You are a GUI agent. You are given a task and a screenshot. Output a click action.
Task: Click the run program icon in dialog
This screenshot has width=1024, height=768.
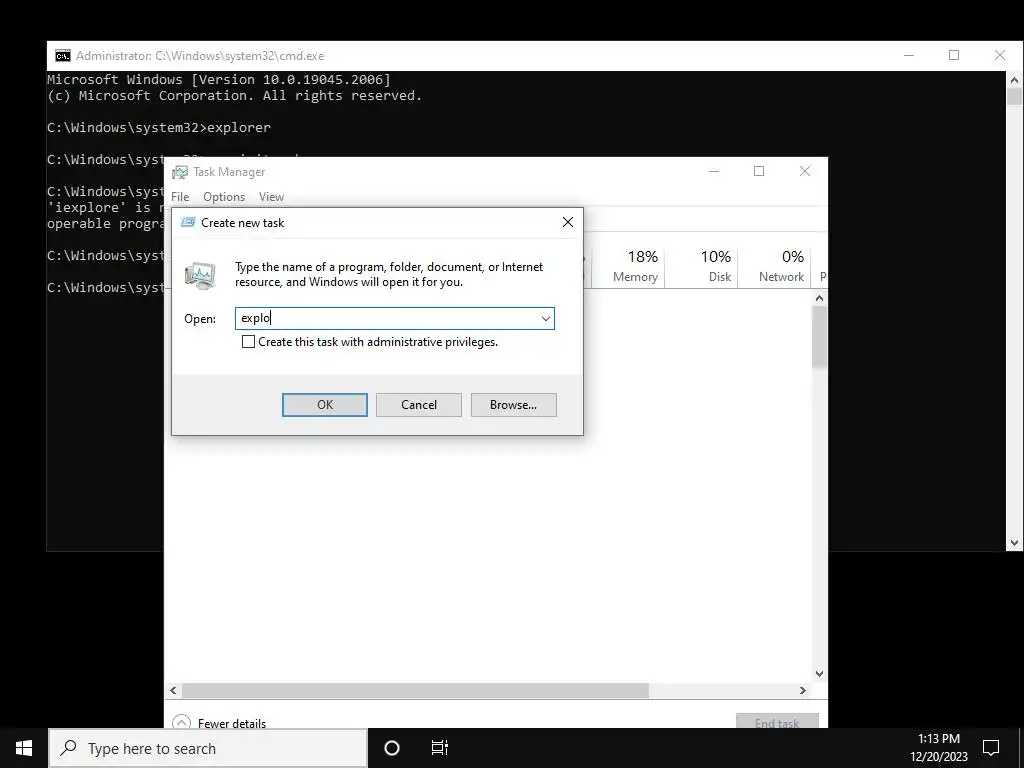[x=200, y=276]
